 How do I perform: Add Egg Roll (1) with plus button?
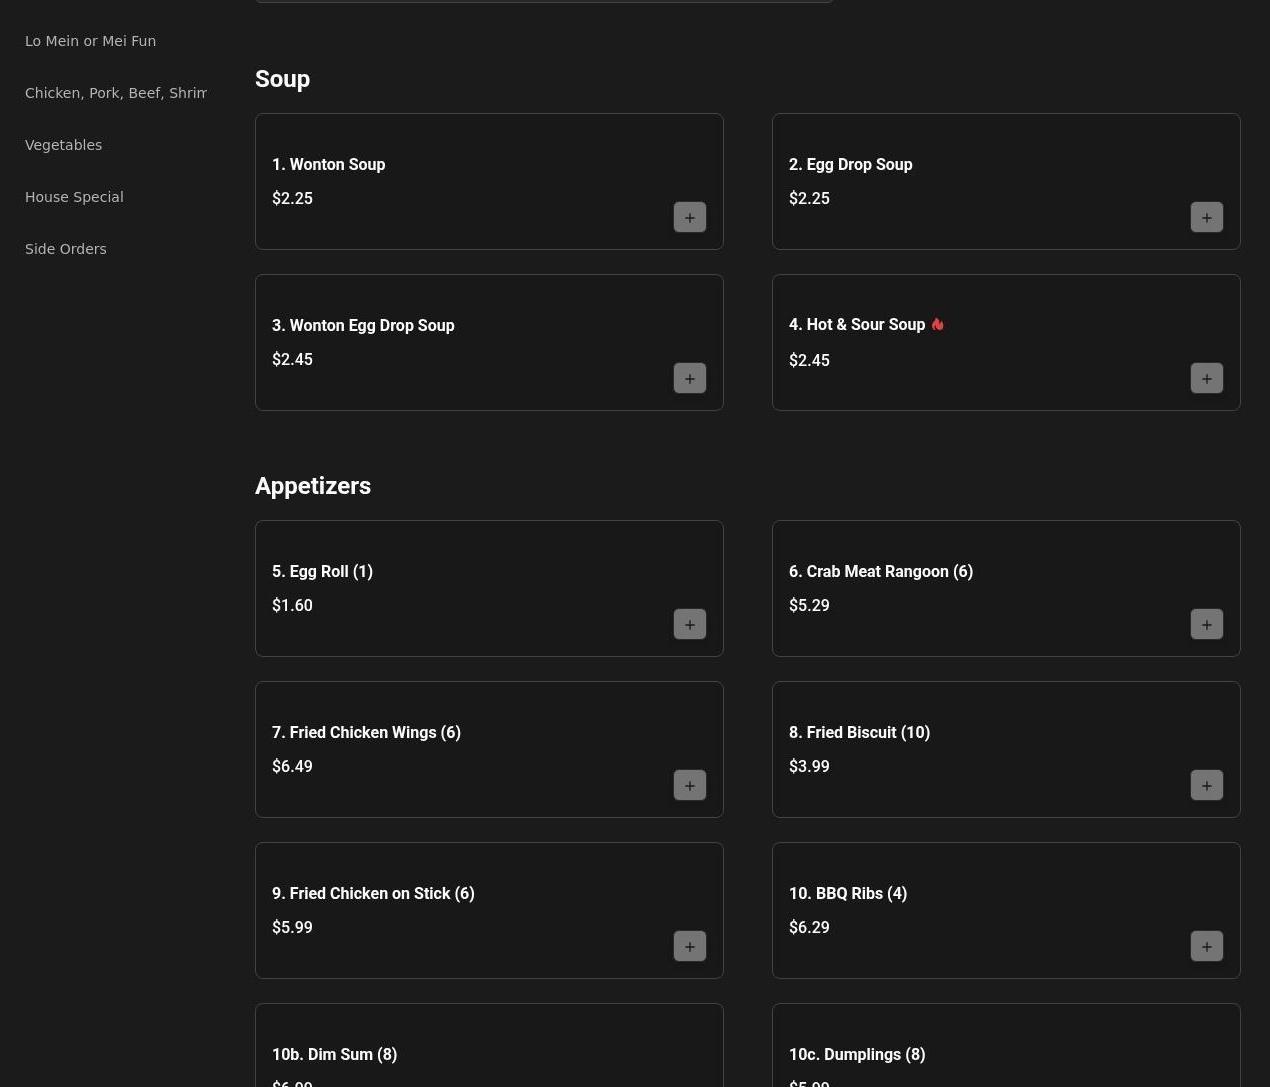point(690,624)
